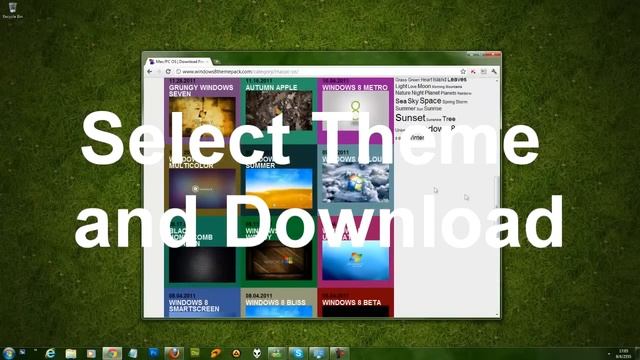The image size is (640, 360).
Task: Click the Moon tag in the cloud
Action: pyautogui.click(x=424, y=86)
